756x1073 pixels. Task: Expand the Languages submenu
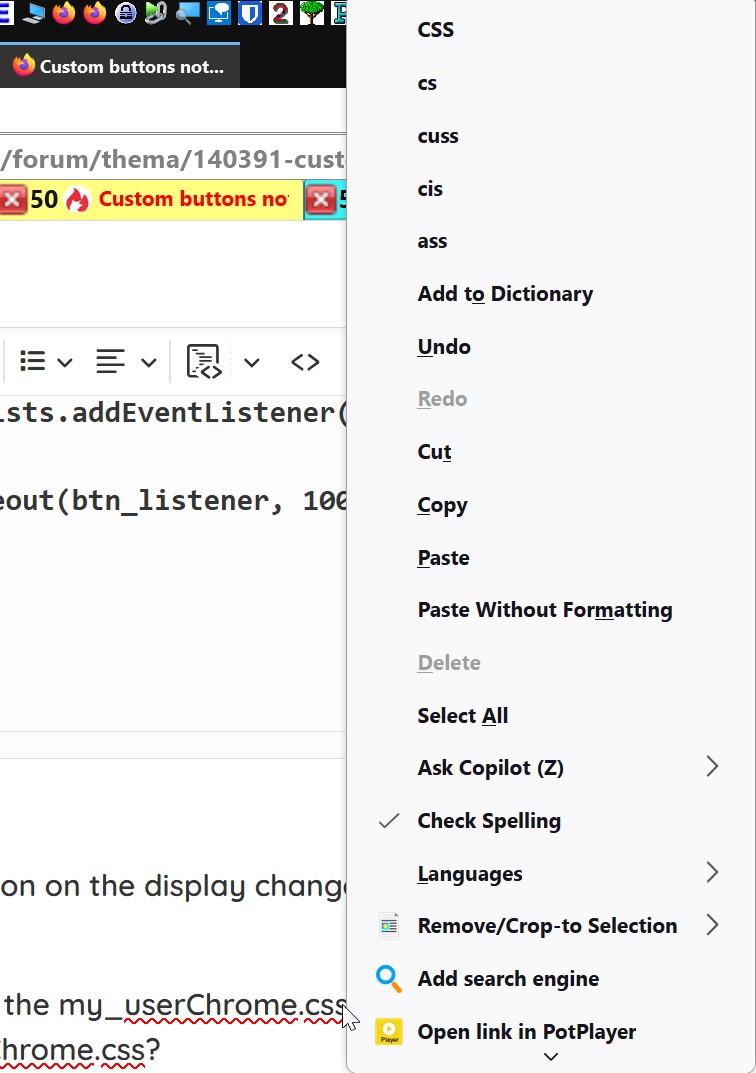click(x=712, y=873)
